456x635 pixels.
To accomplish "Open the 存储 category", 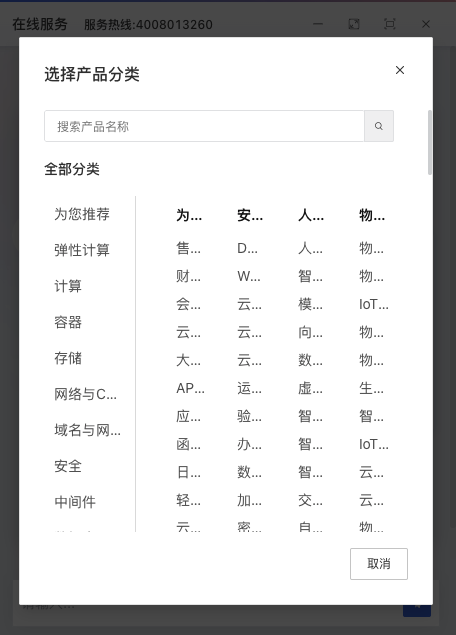I will click(68, 358).
